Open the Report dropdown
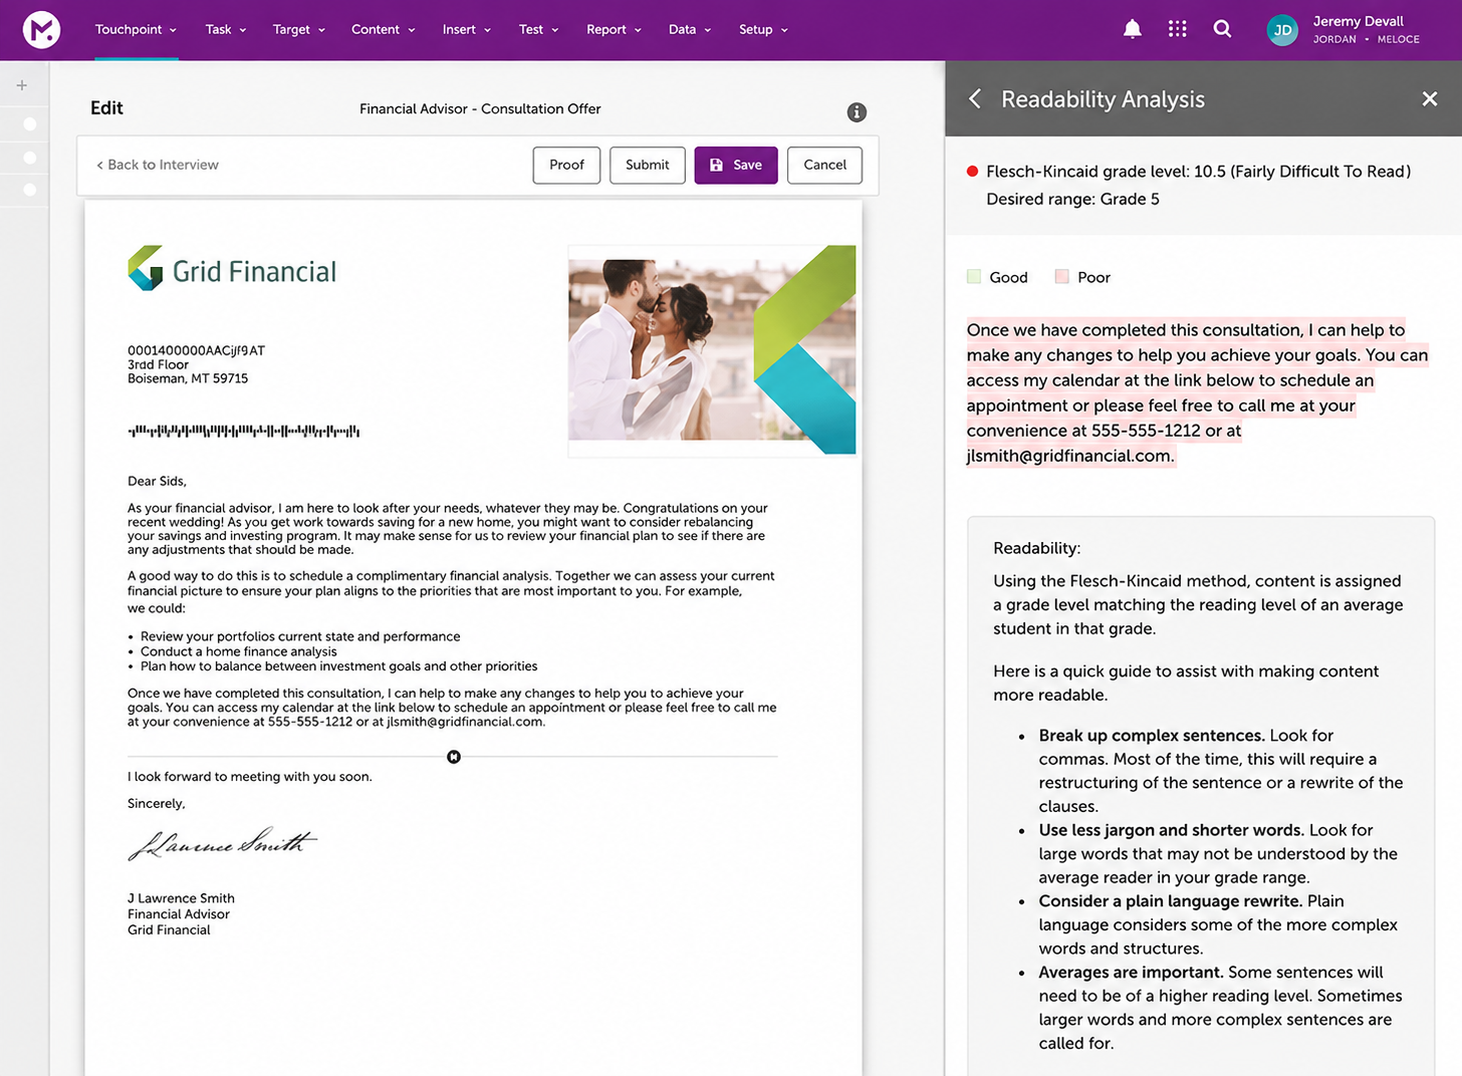Screen dimensions: 1462x1076 click(614, 29)
